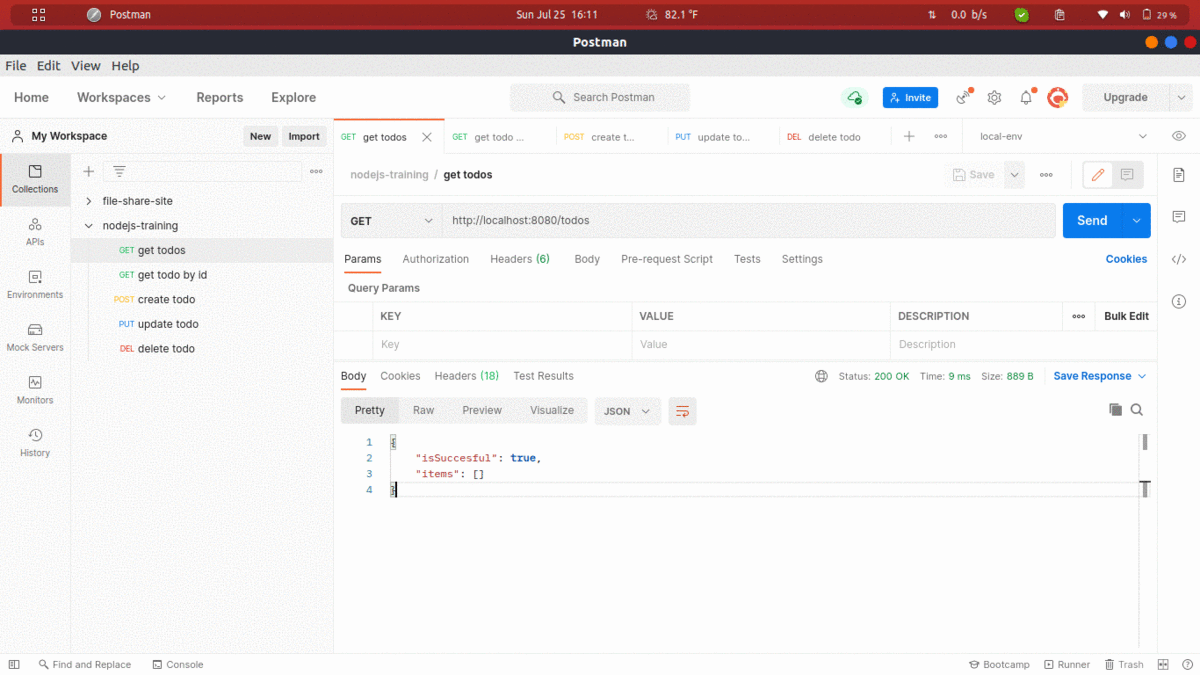Open the File menu
This screenshot has width=1200, height=675.
(x=16, y=65)
